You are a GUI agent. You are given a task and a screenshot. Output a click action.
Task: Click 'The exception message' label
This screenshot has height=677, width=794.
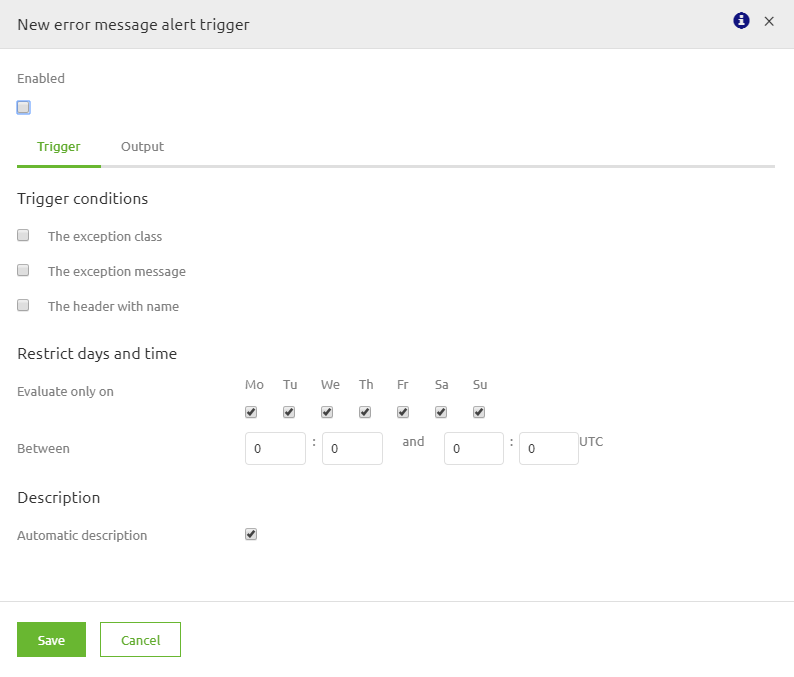pos(117,271)
